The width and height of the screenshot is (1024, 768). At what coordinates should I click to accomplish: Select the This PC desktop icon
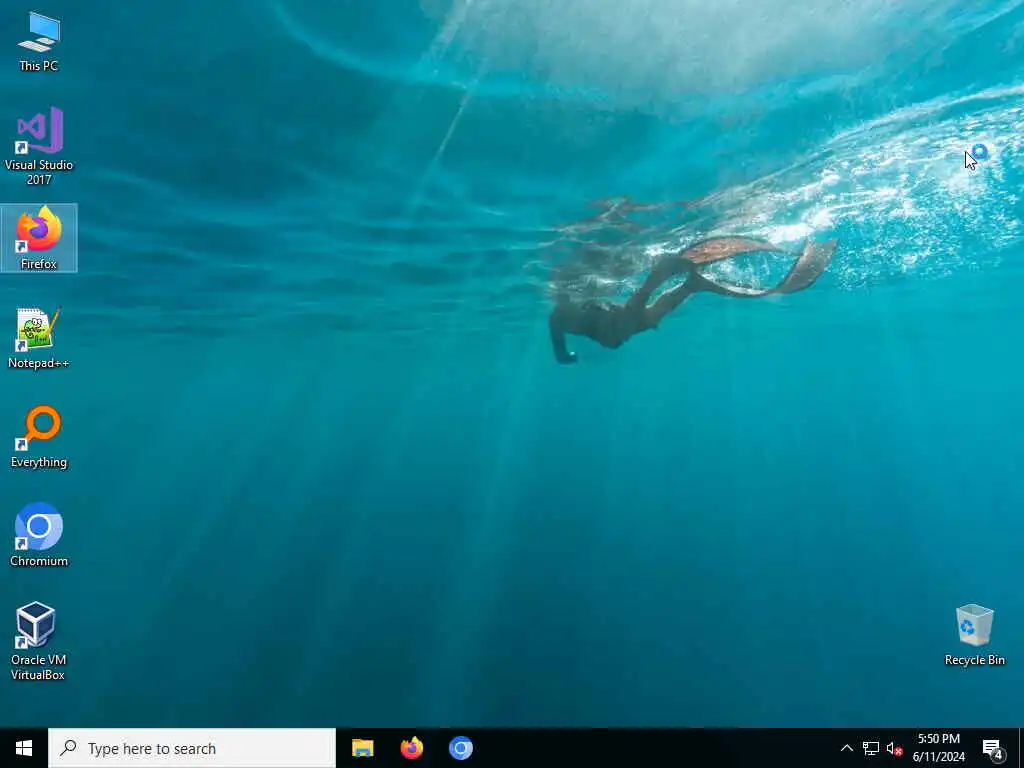(x=39, y=41)
